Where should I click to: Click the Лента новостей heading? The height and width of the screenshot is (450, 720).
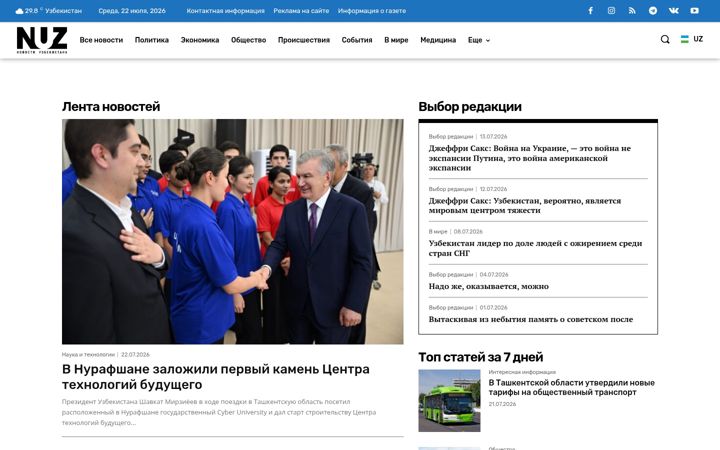click(111, 107)
